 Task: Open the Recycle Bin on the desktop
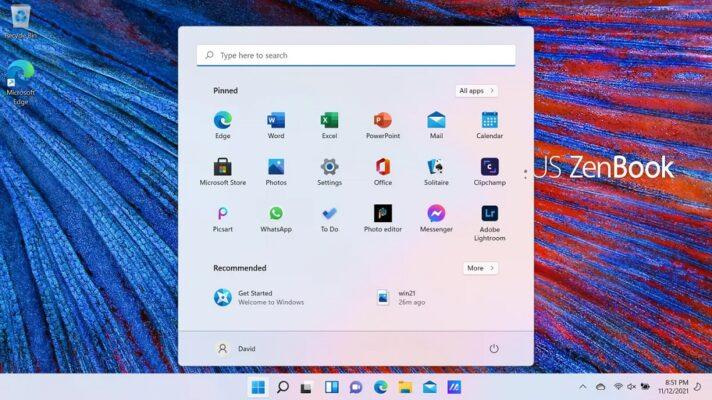pyautogui.click(x=20, y=18)
